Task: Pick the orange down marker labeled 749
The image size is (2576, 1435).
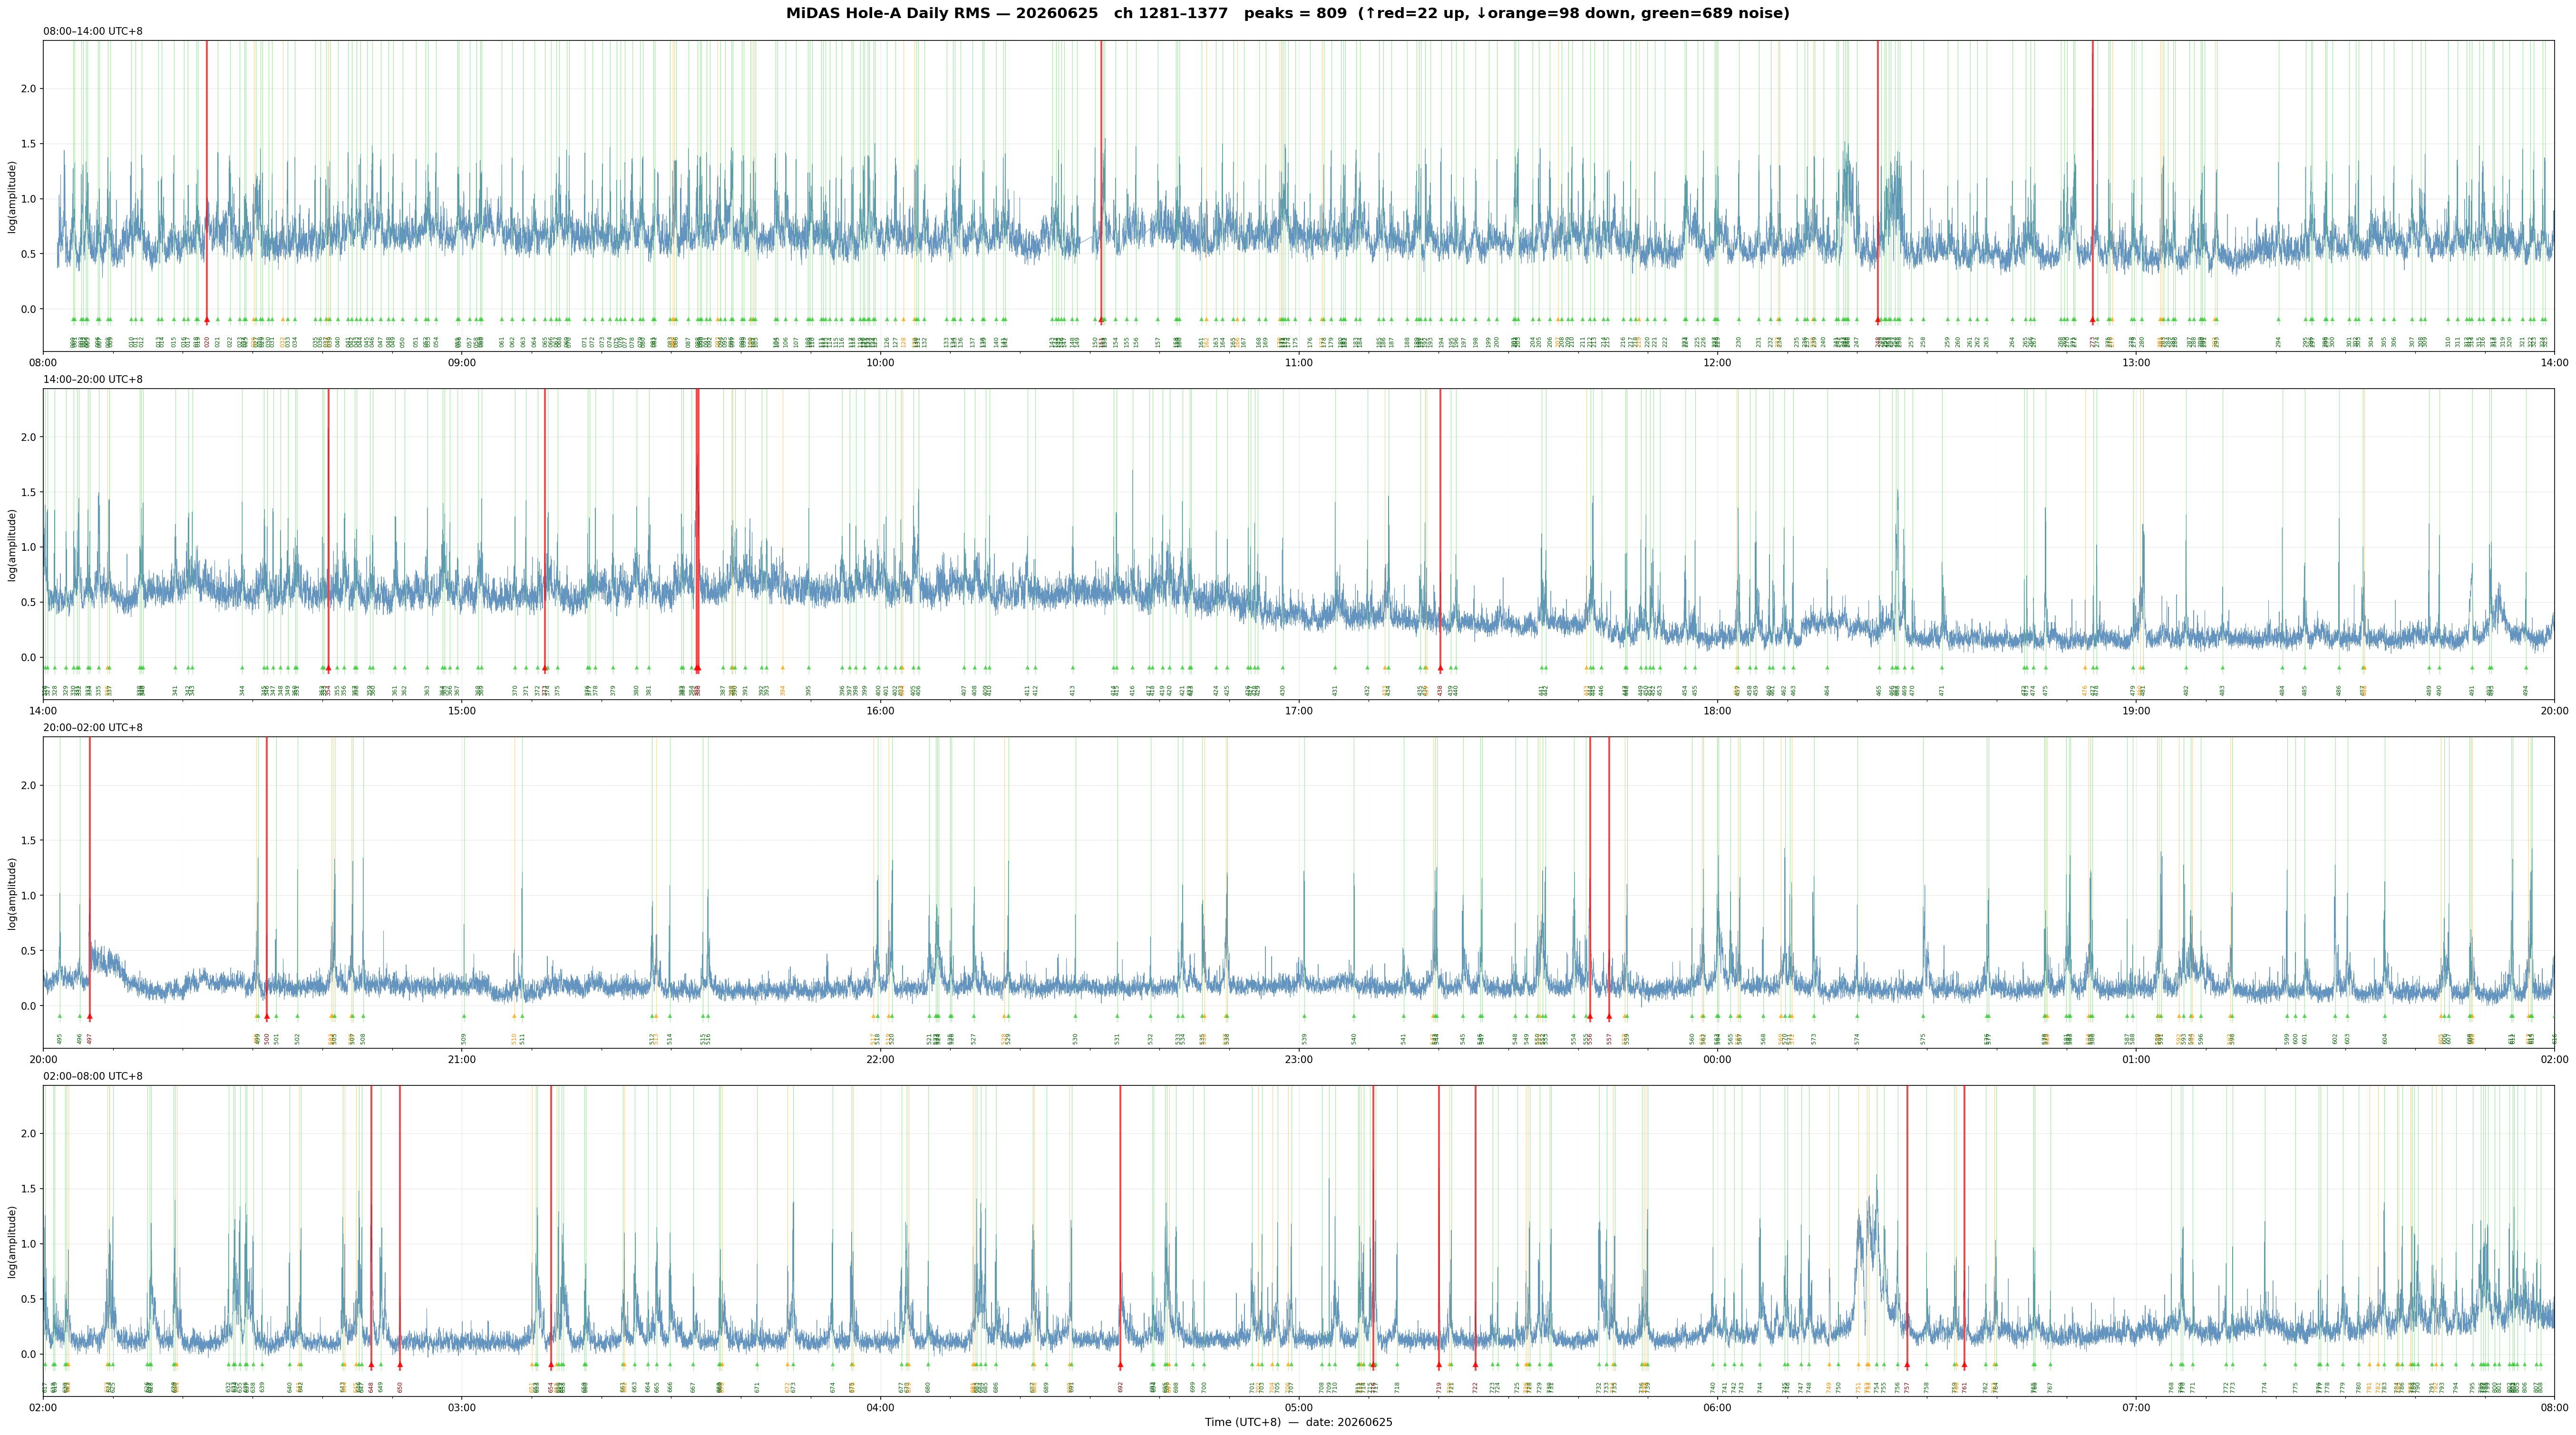Action: [x=1829, y=1365]
